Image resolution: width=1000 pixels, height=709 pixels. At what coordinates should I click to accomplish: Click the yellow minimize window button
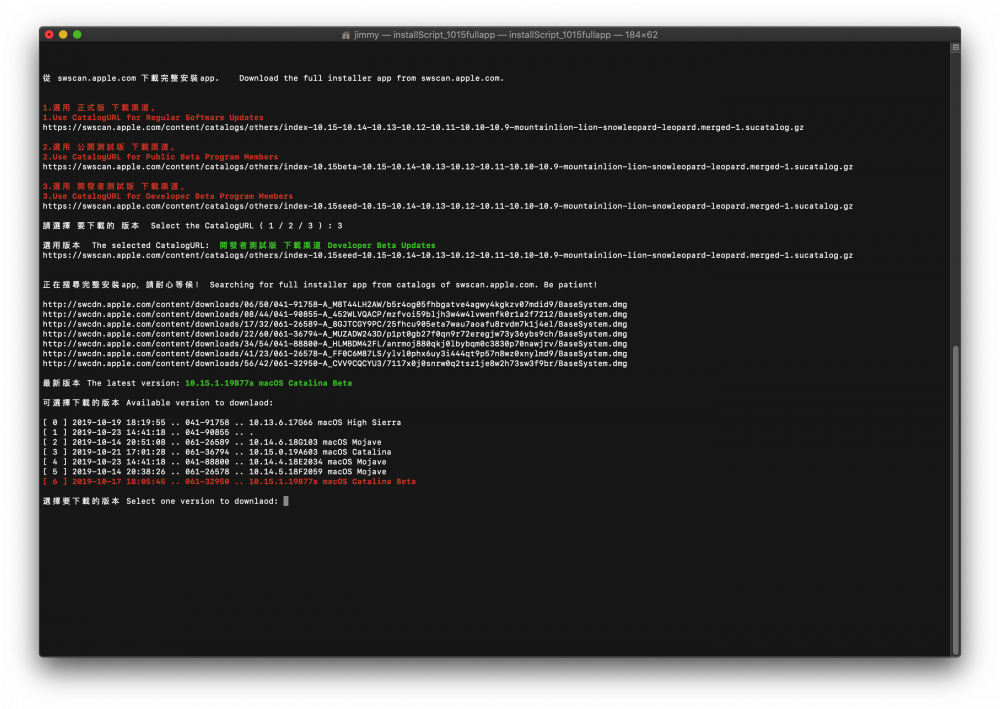[63, 34]
